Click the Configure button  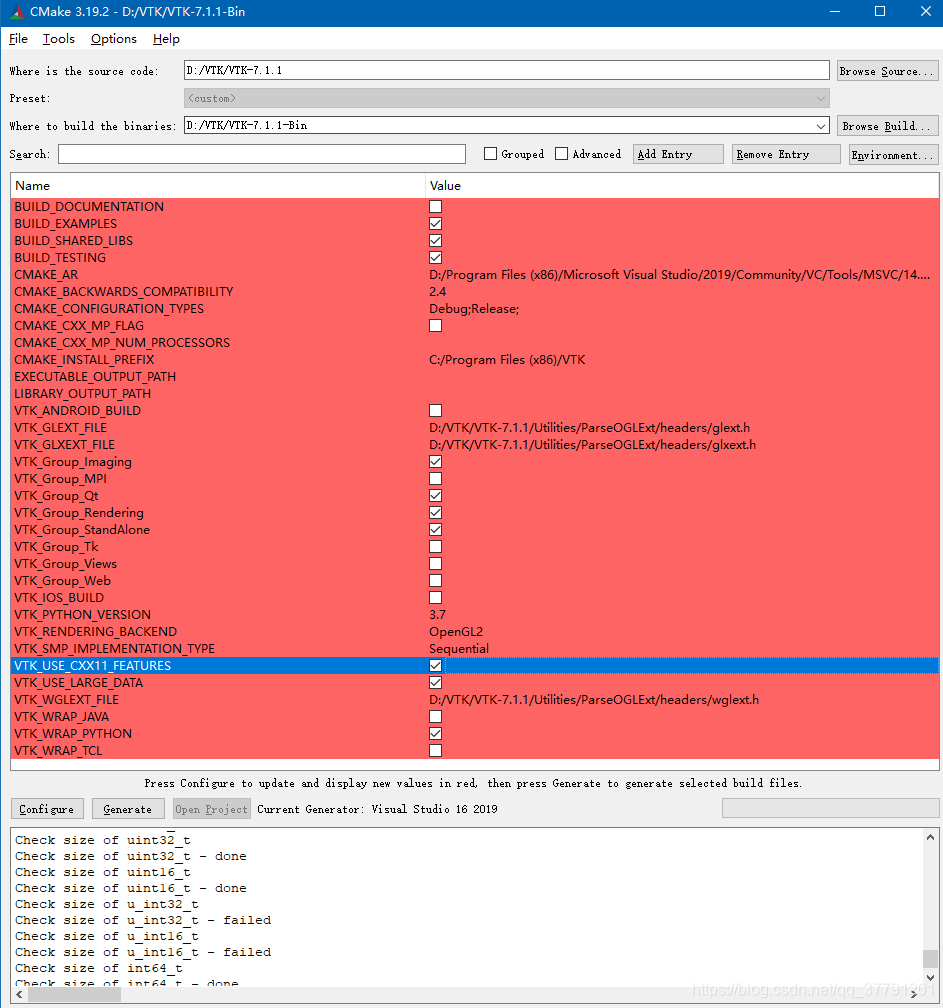(x=47, y=809)
